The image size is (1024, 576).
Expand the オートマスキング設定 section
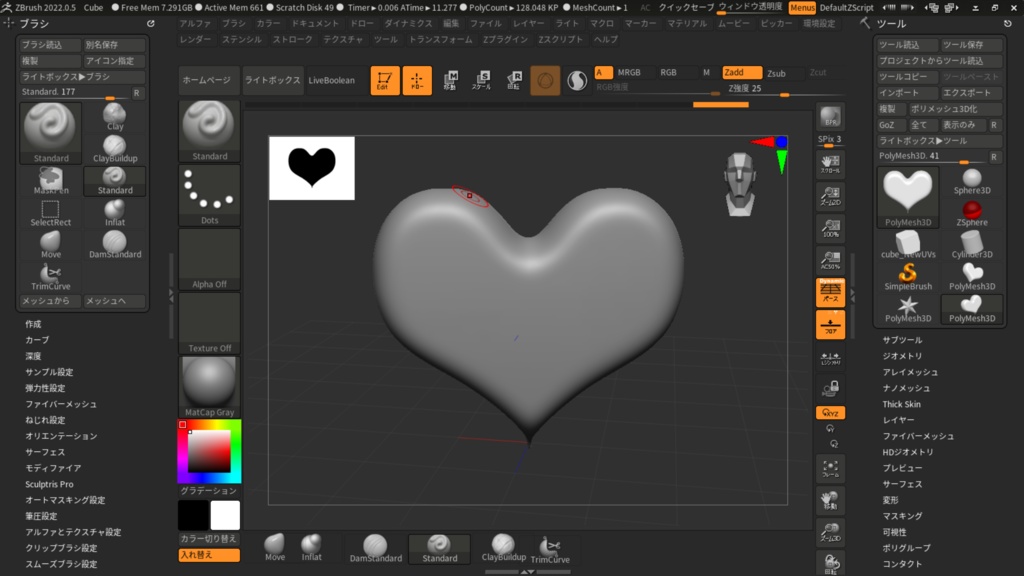(x=65, y=500)
